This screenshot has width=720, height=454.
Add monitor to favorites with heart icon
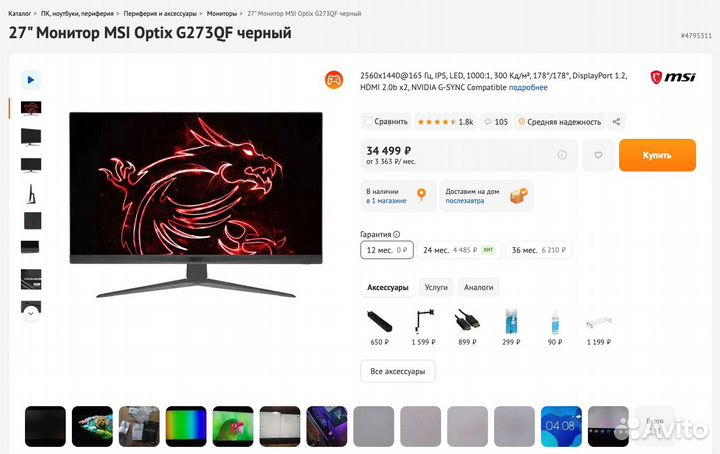pyautogui.click(x=598, y=155)
